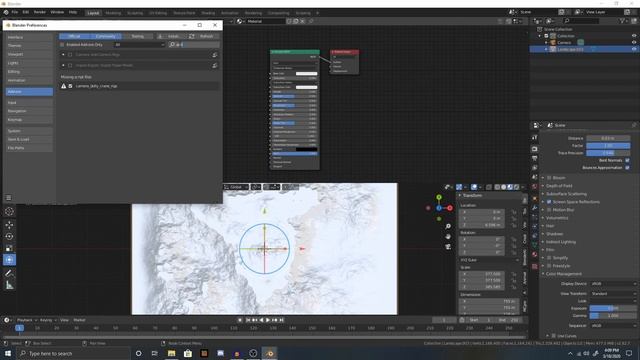Adjust the Gamma slider
Screen dimensions: 640x360
[613, 316]
